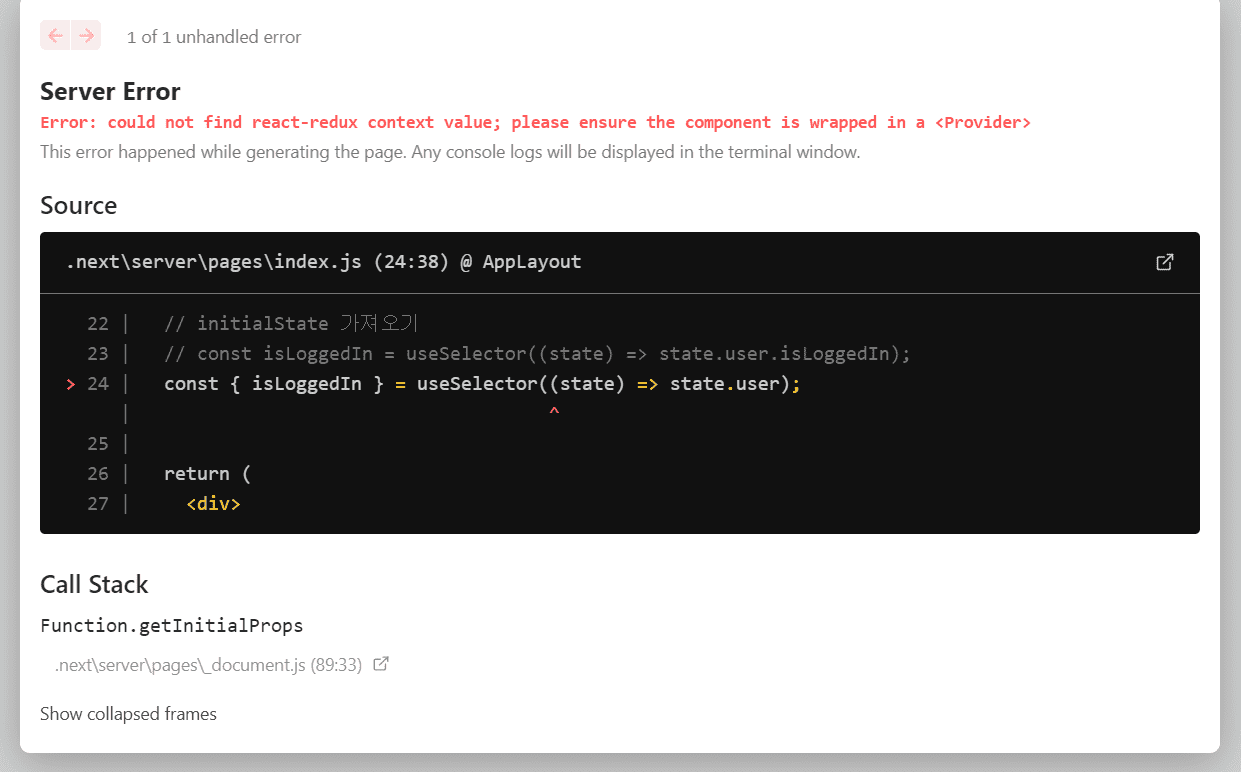1241x772 pixels.
Task: Click the 'return (' code on line 26
Action: [207, 474]
